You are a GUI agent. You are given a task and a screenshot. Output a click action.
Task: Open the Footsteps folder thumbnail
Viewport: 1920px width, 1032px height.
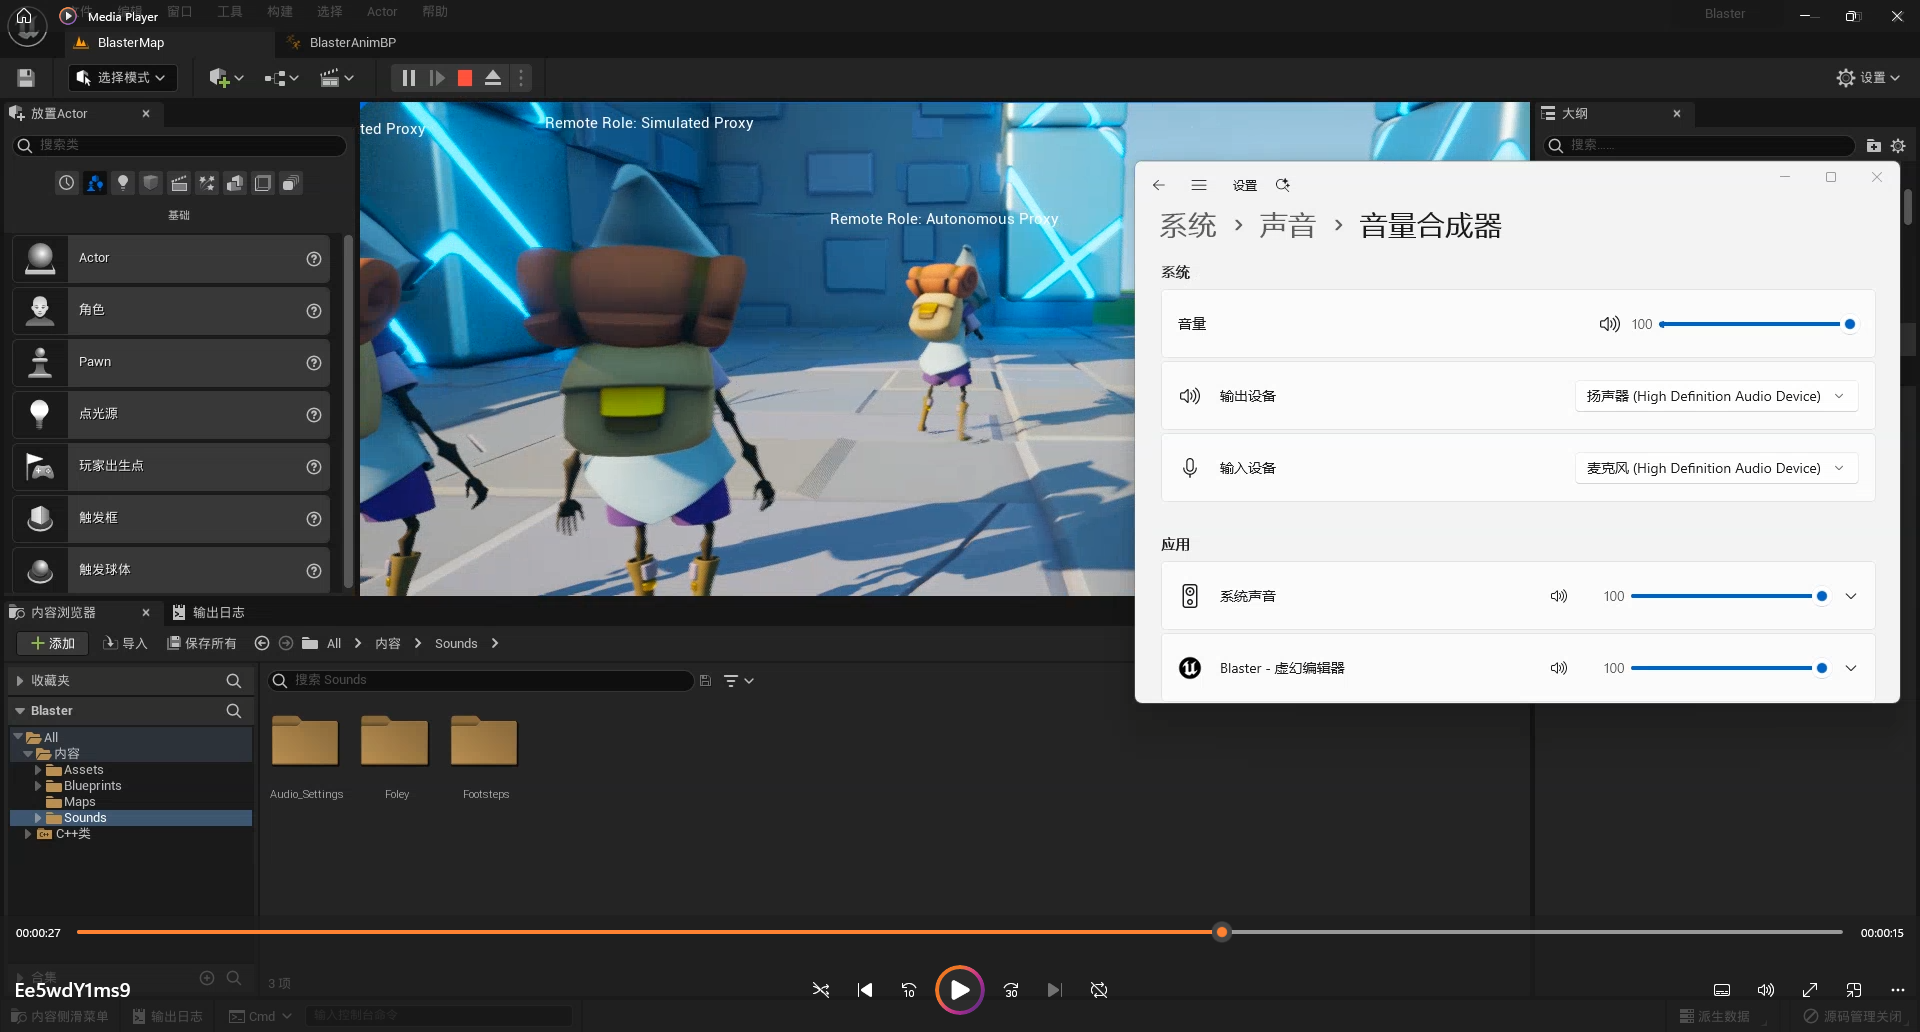(484, 743)
